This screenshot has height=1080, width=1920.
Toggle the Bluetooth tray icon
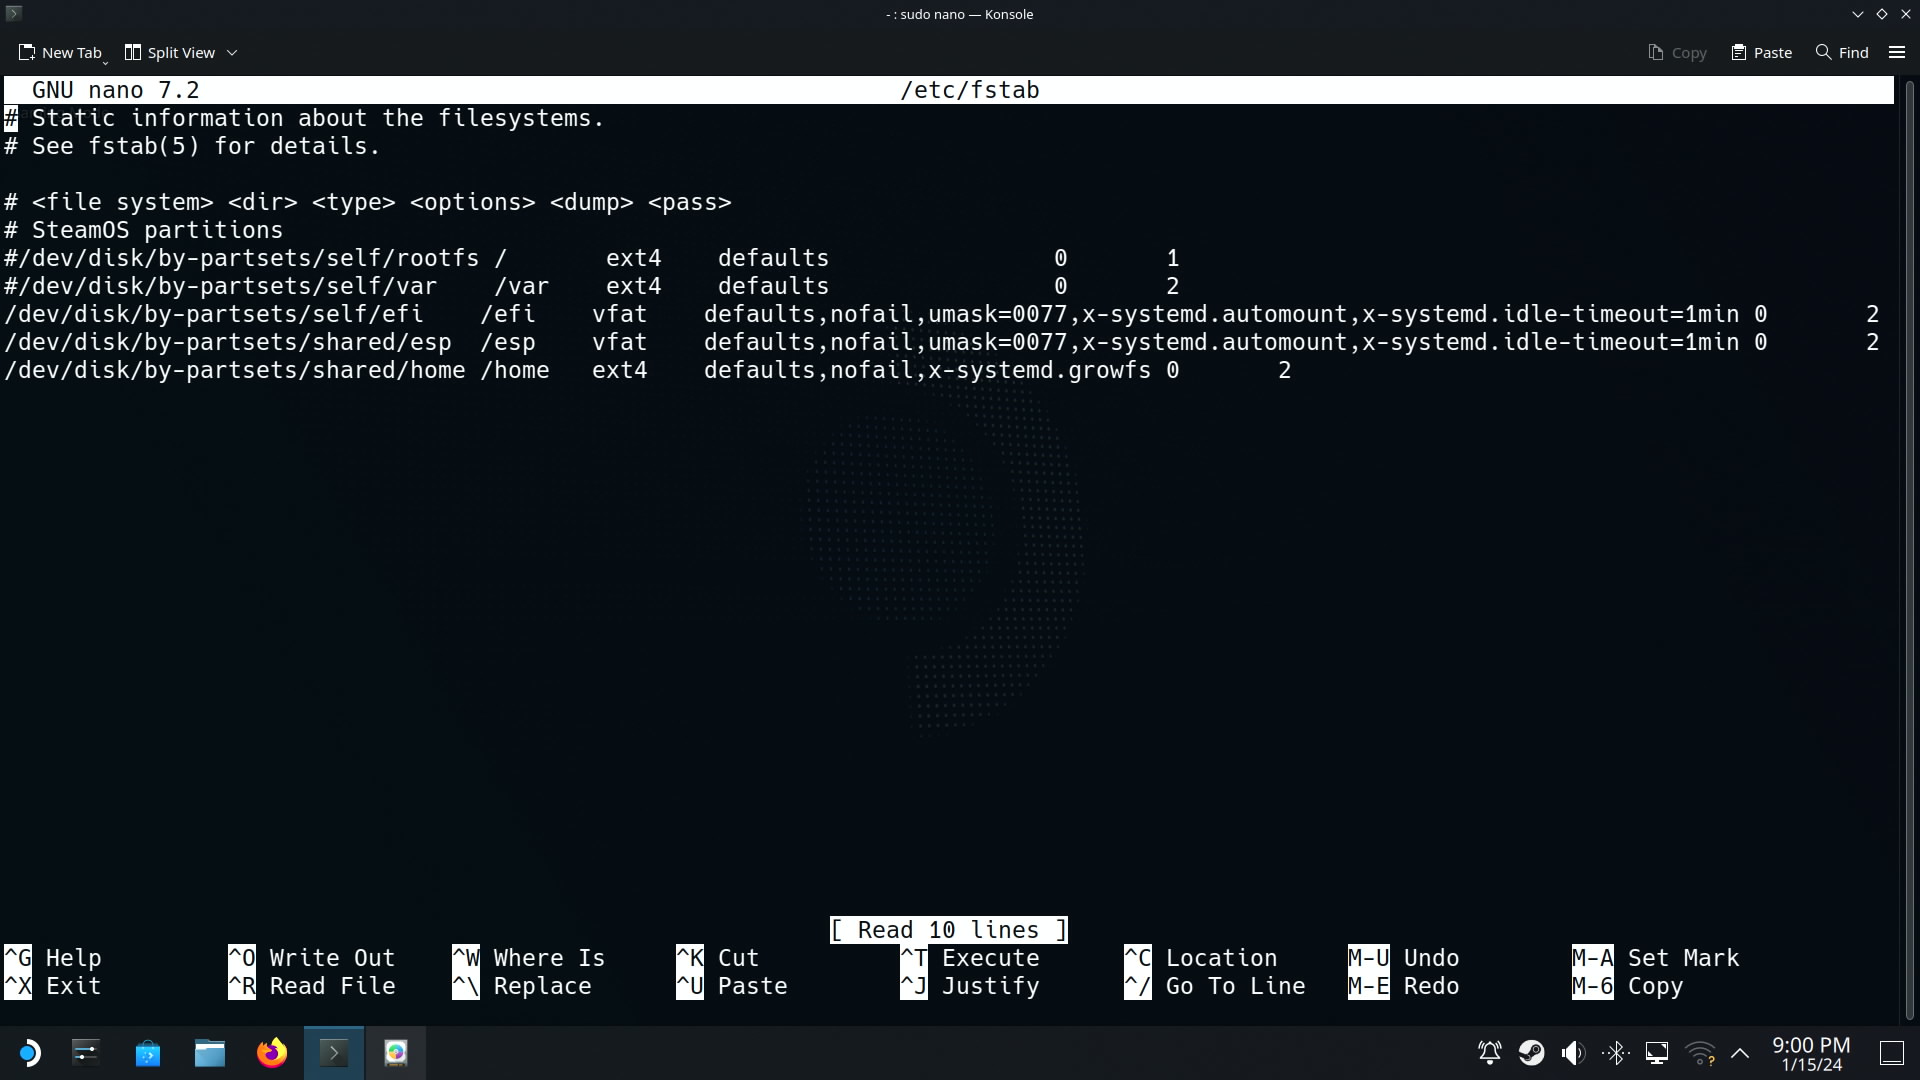(x=1615, y=1053)
